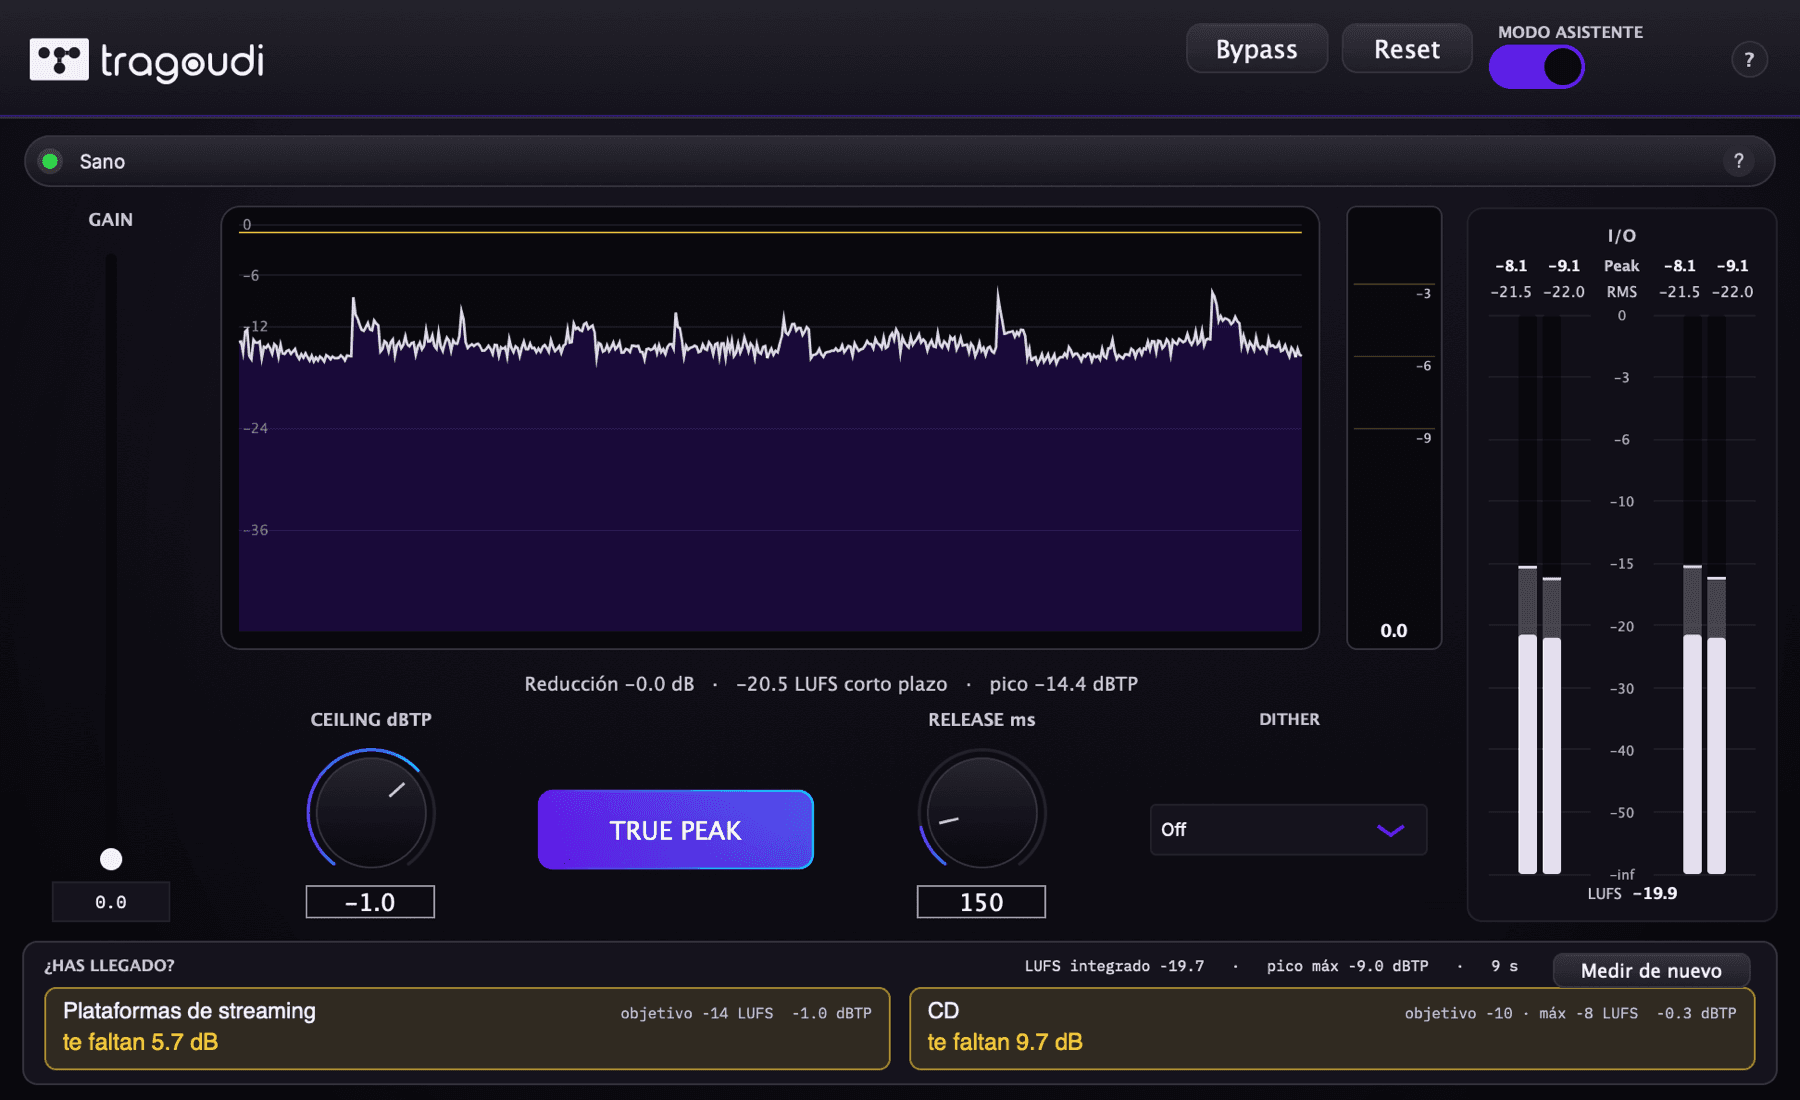Click the CEILING dBTP label
Image resolution: width=1800 pixels, height=1100 pixels.
[371, 719]
